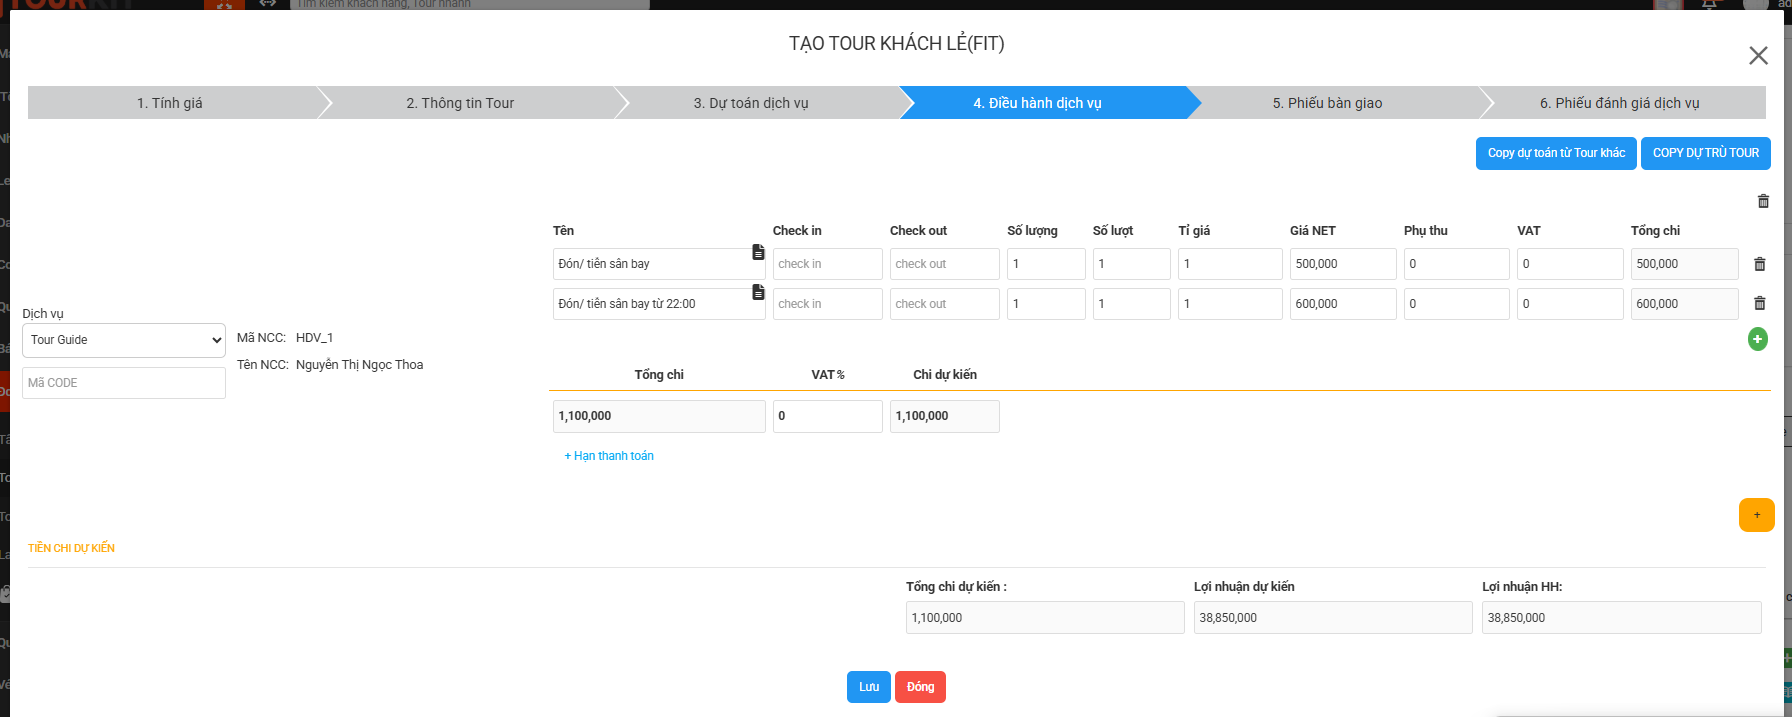Go to step 1. Tính giá
This screenshot has width=1792, height=717.
click(x=170, y=103)
